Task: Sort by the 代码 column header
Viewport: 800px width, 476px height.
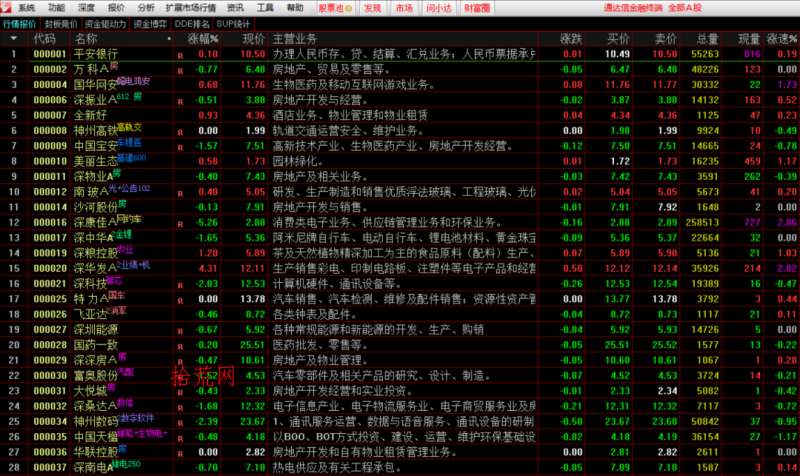Action: [44, 39]
